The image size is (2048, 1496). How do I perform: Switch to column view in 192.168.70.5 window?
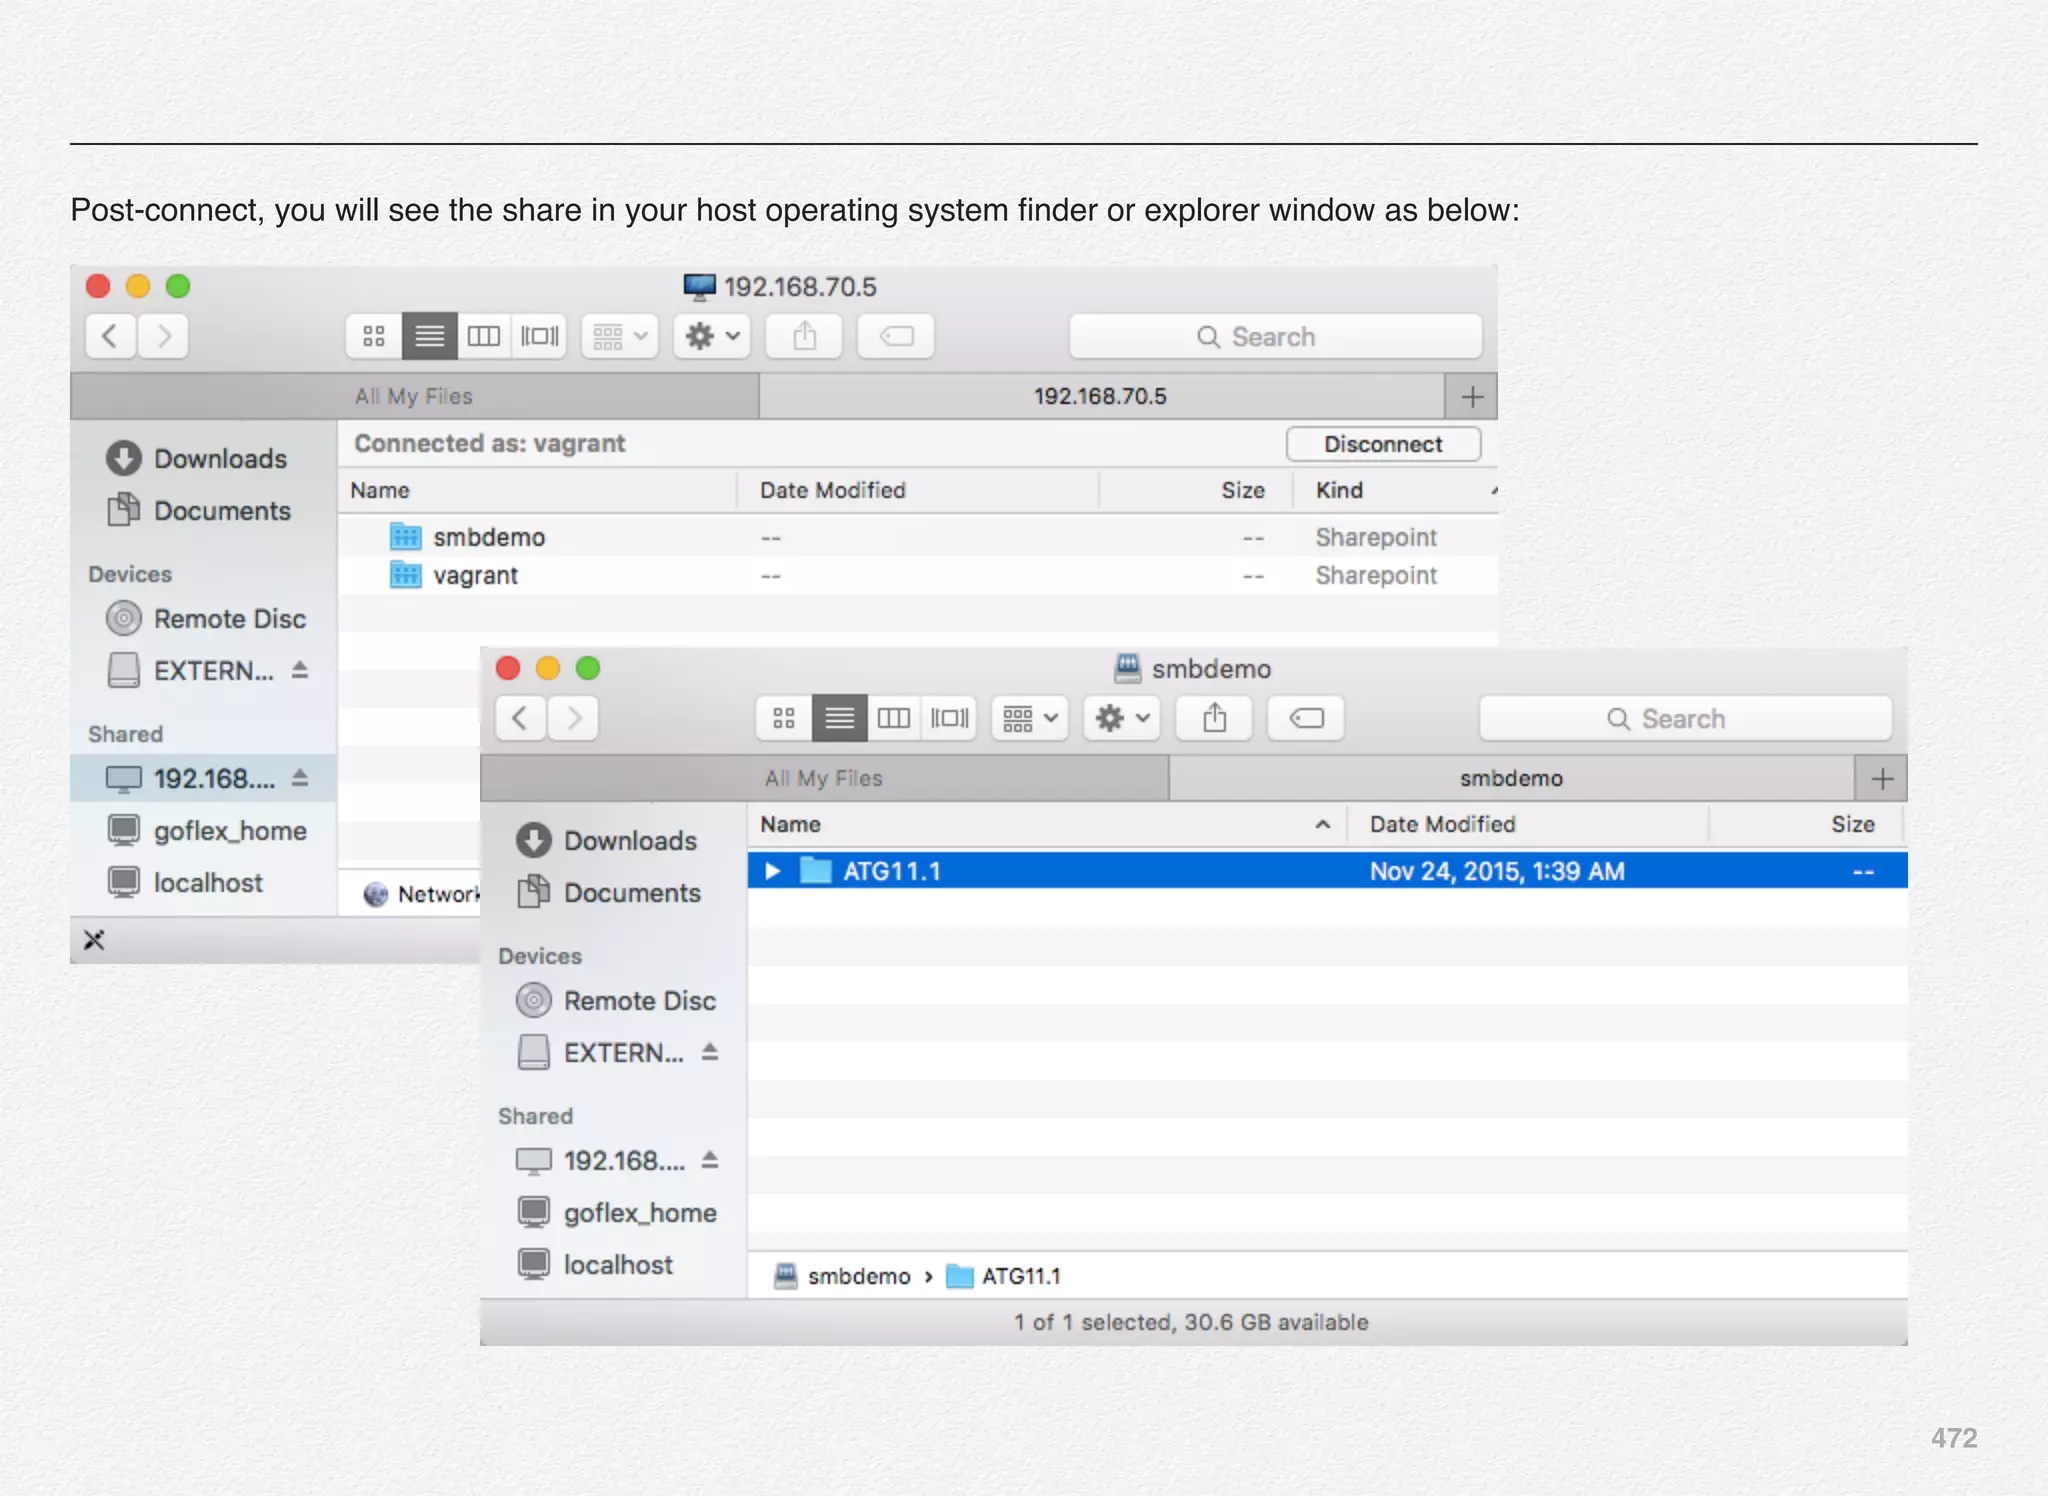tap(484, 336)
